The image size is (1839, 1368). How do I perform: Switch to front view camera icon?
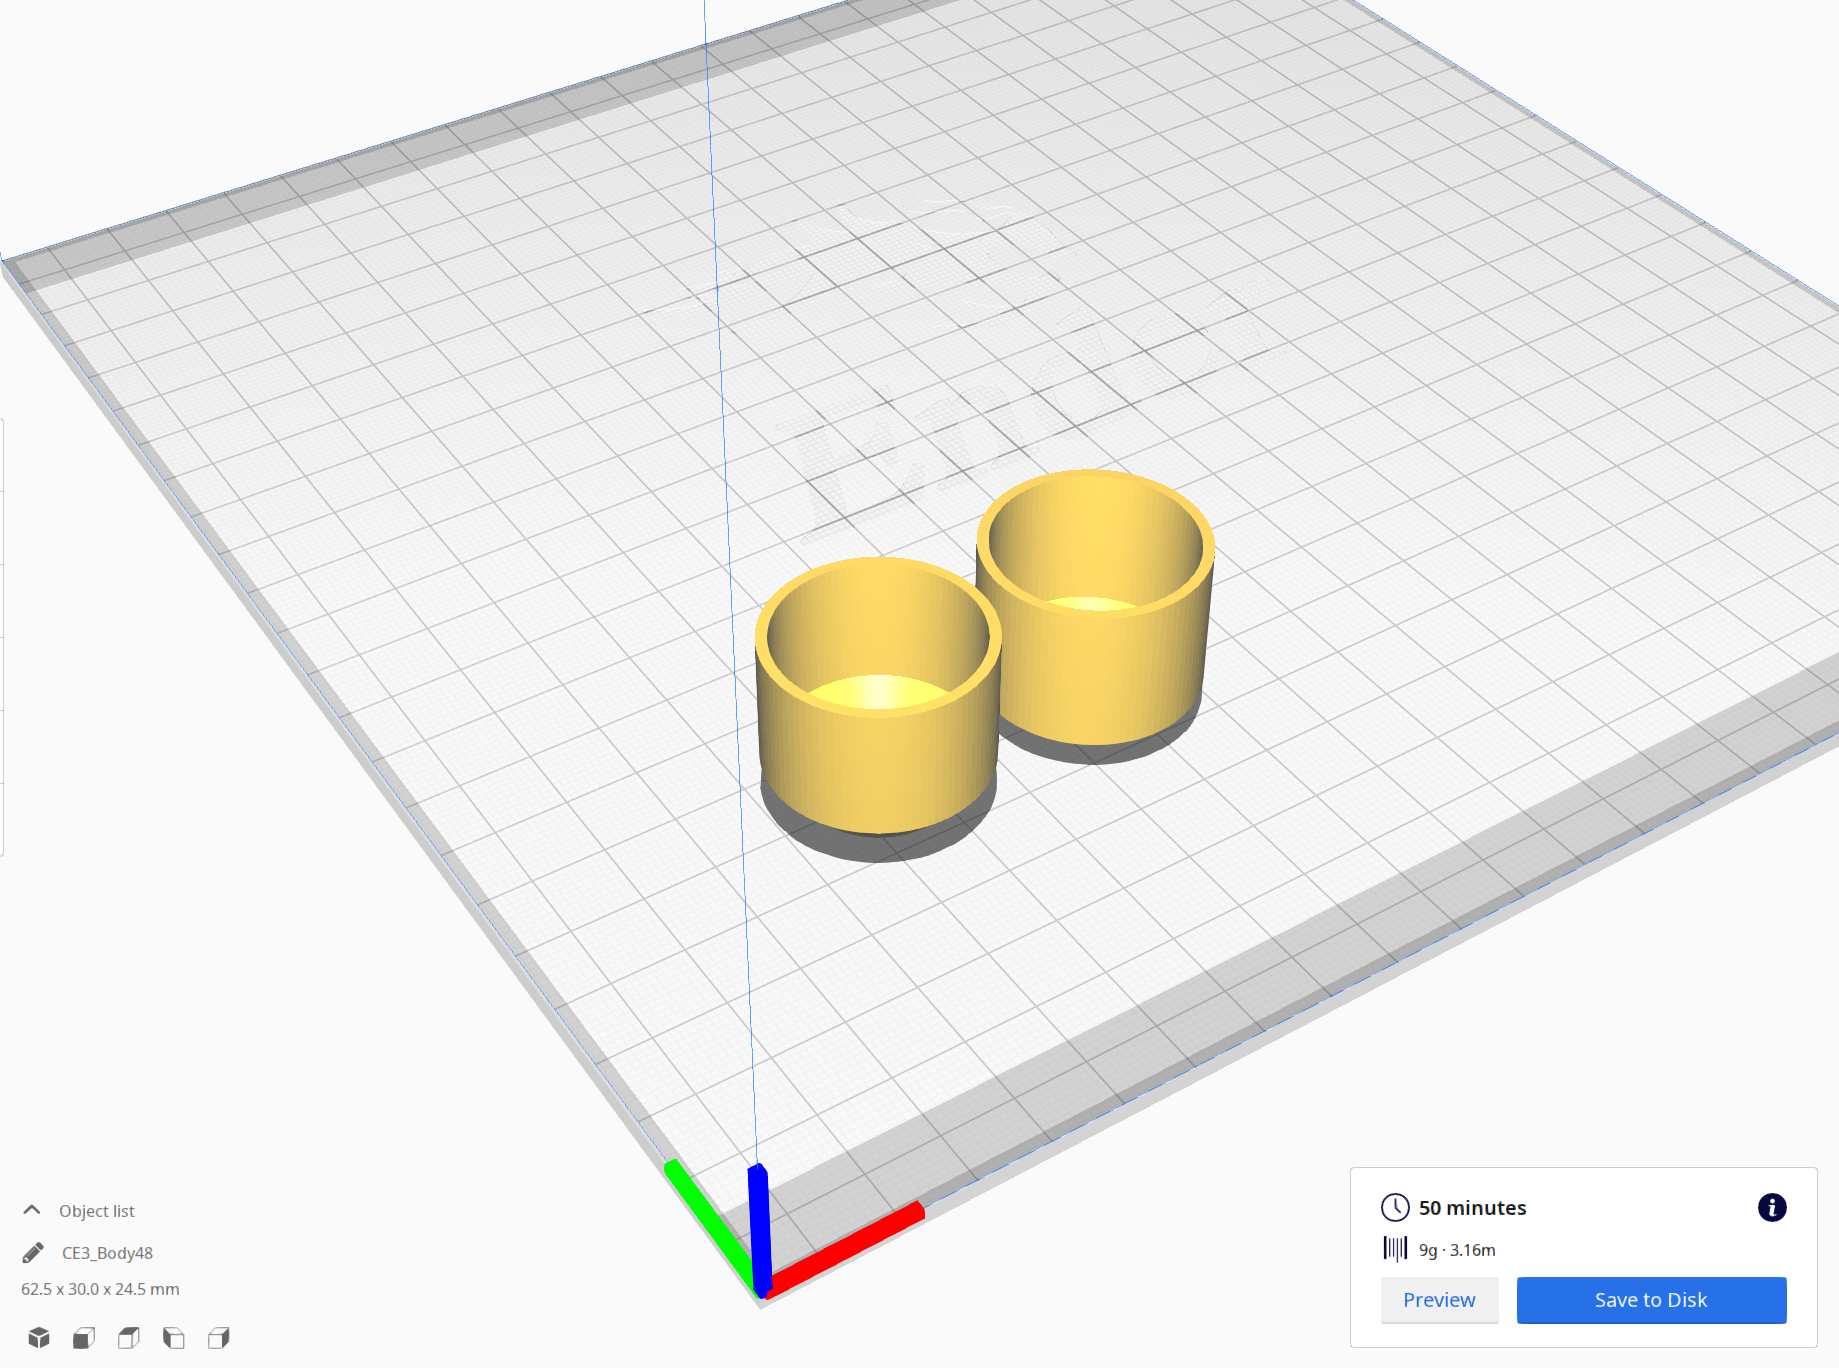point(84,1338)
